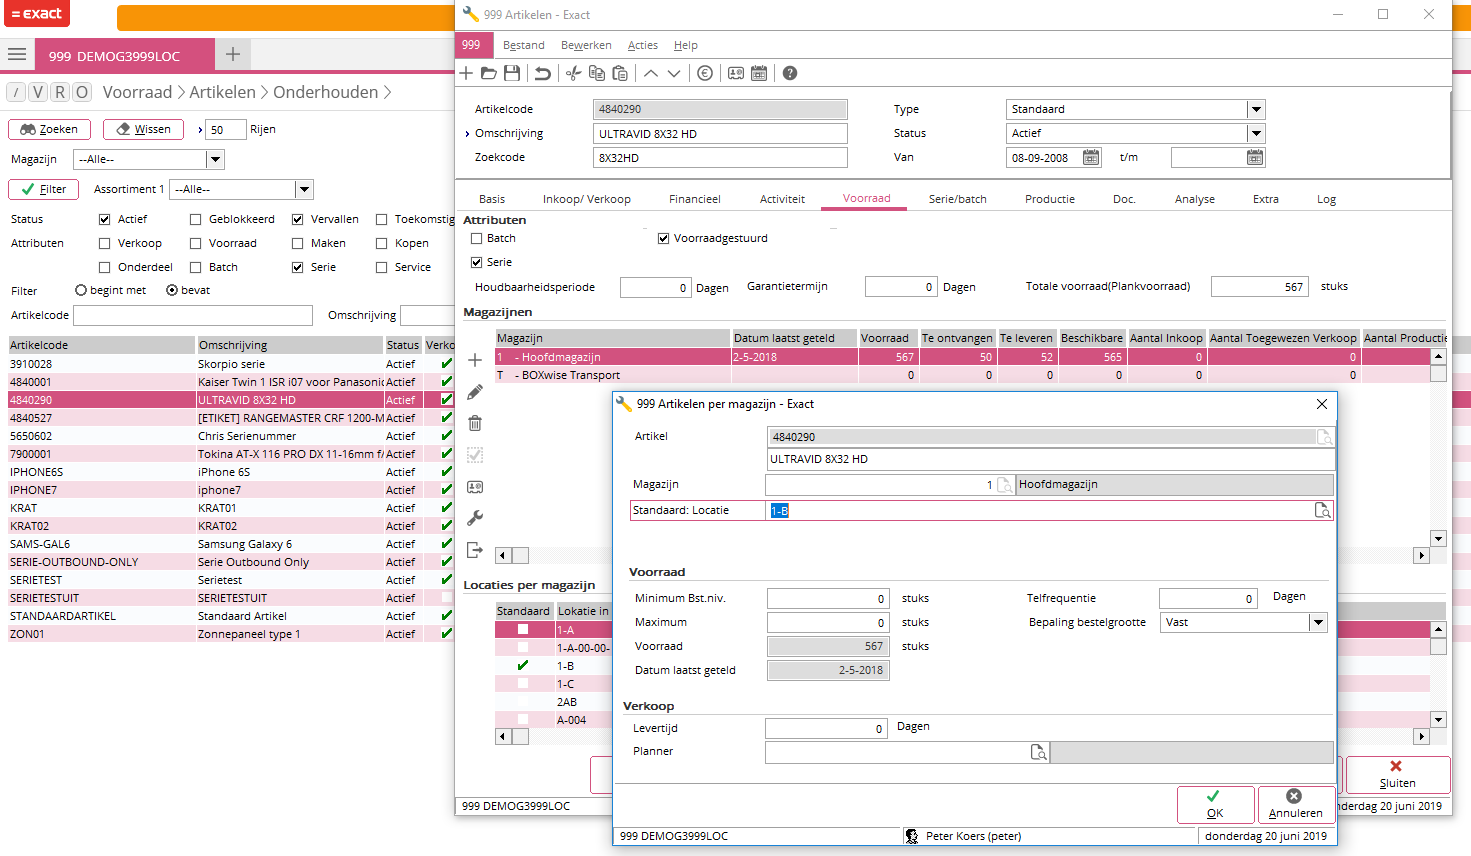Enable the Batch checkbox under Attributen

(x=477, y=238)
